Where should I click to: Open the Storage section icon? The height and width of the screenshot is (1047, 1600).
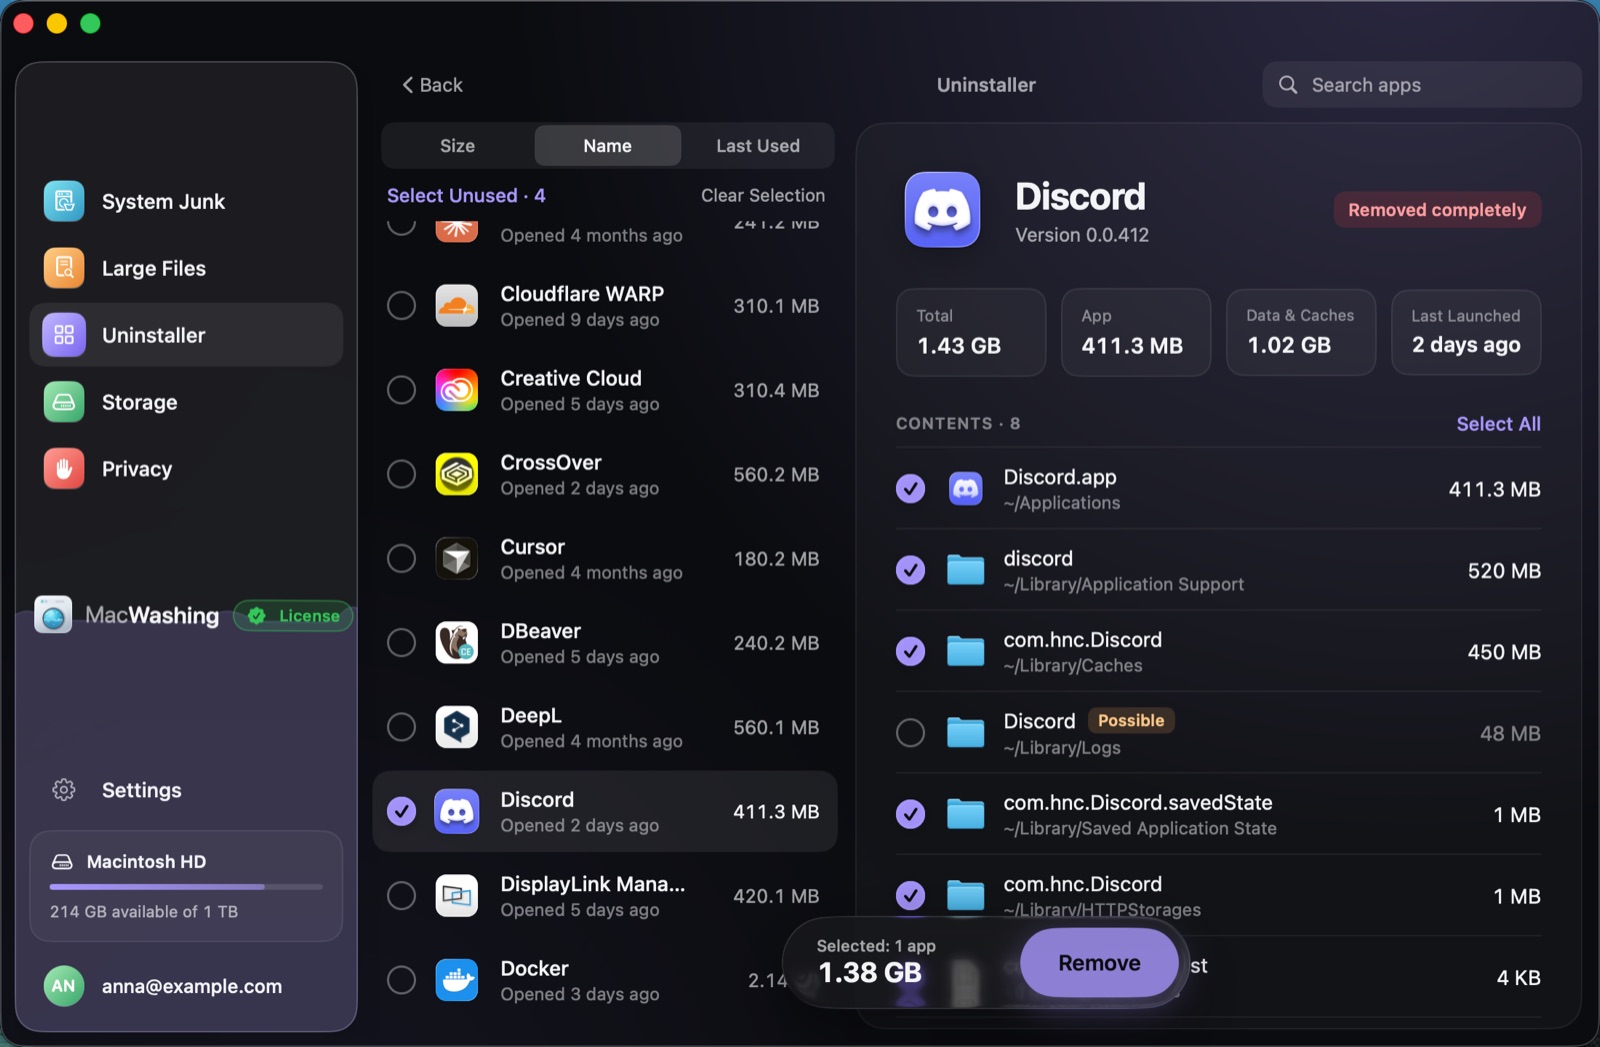pyautogui.click(x=64, y=402)
